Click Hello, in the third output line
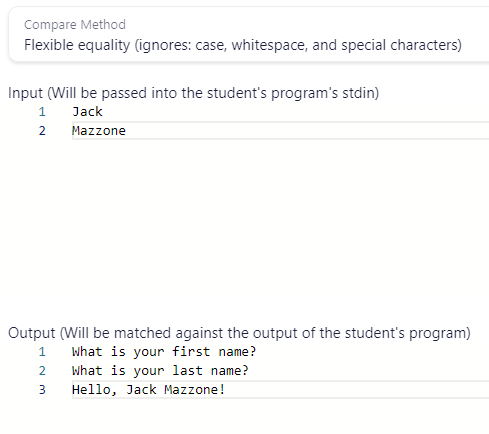Viewport: 489px width, 434px height. (94, 390)
